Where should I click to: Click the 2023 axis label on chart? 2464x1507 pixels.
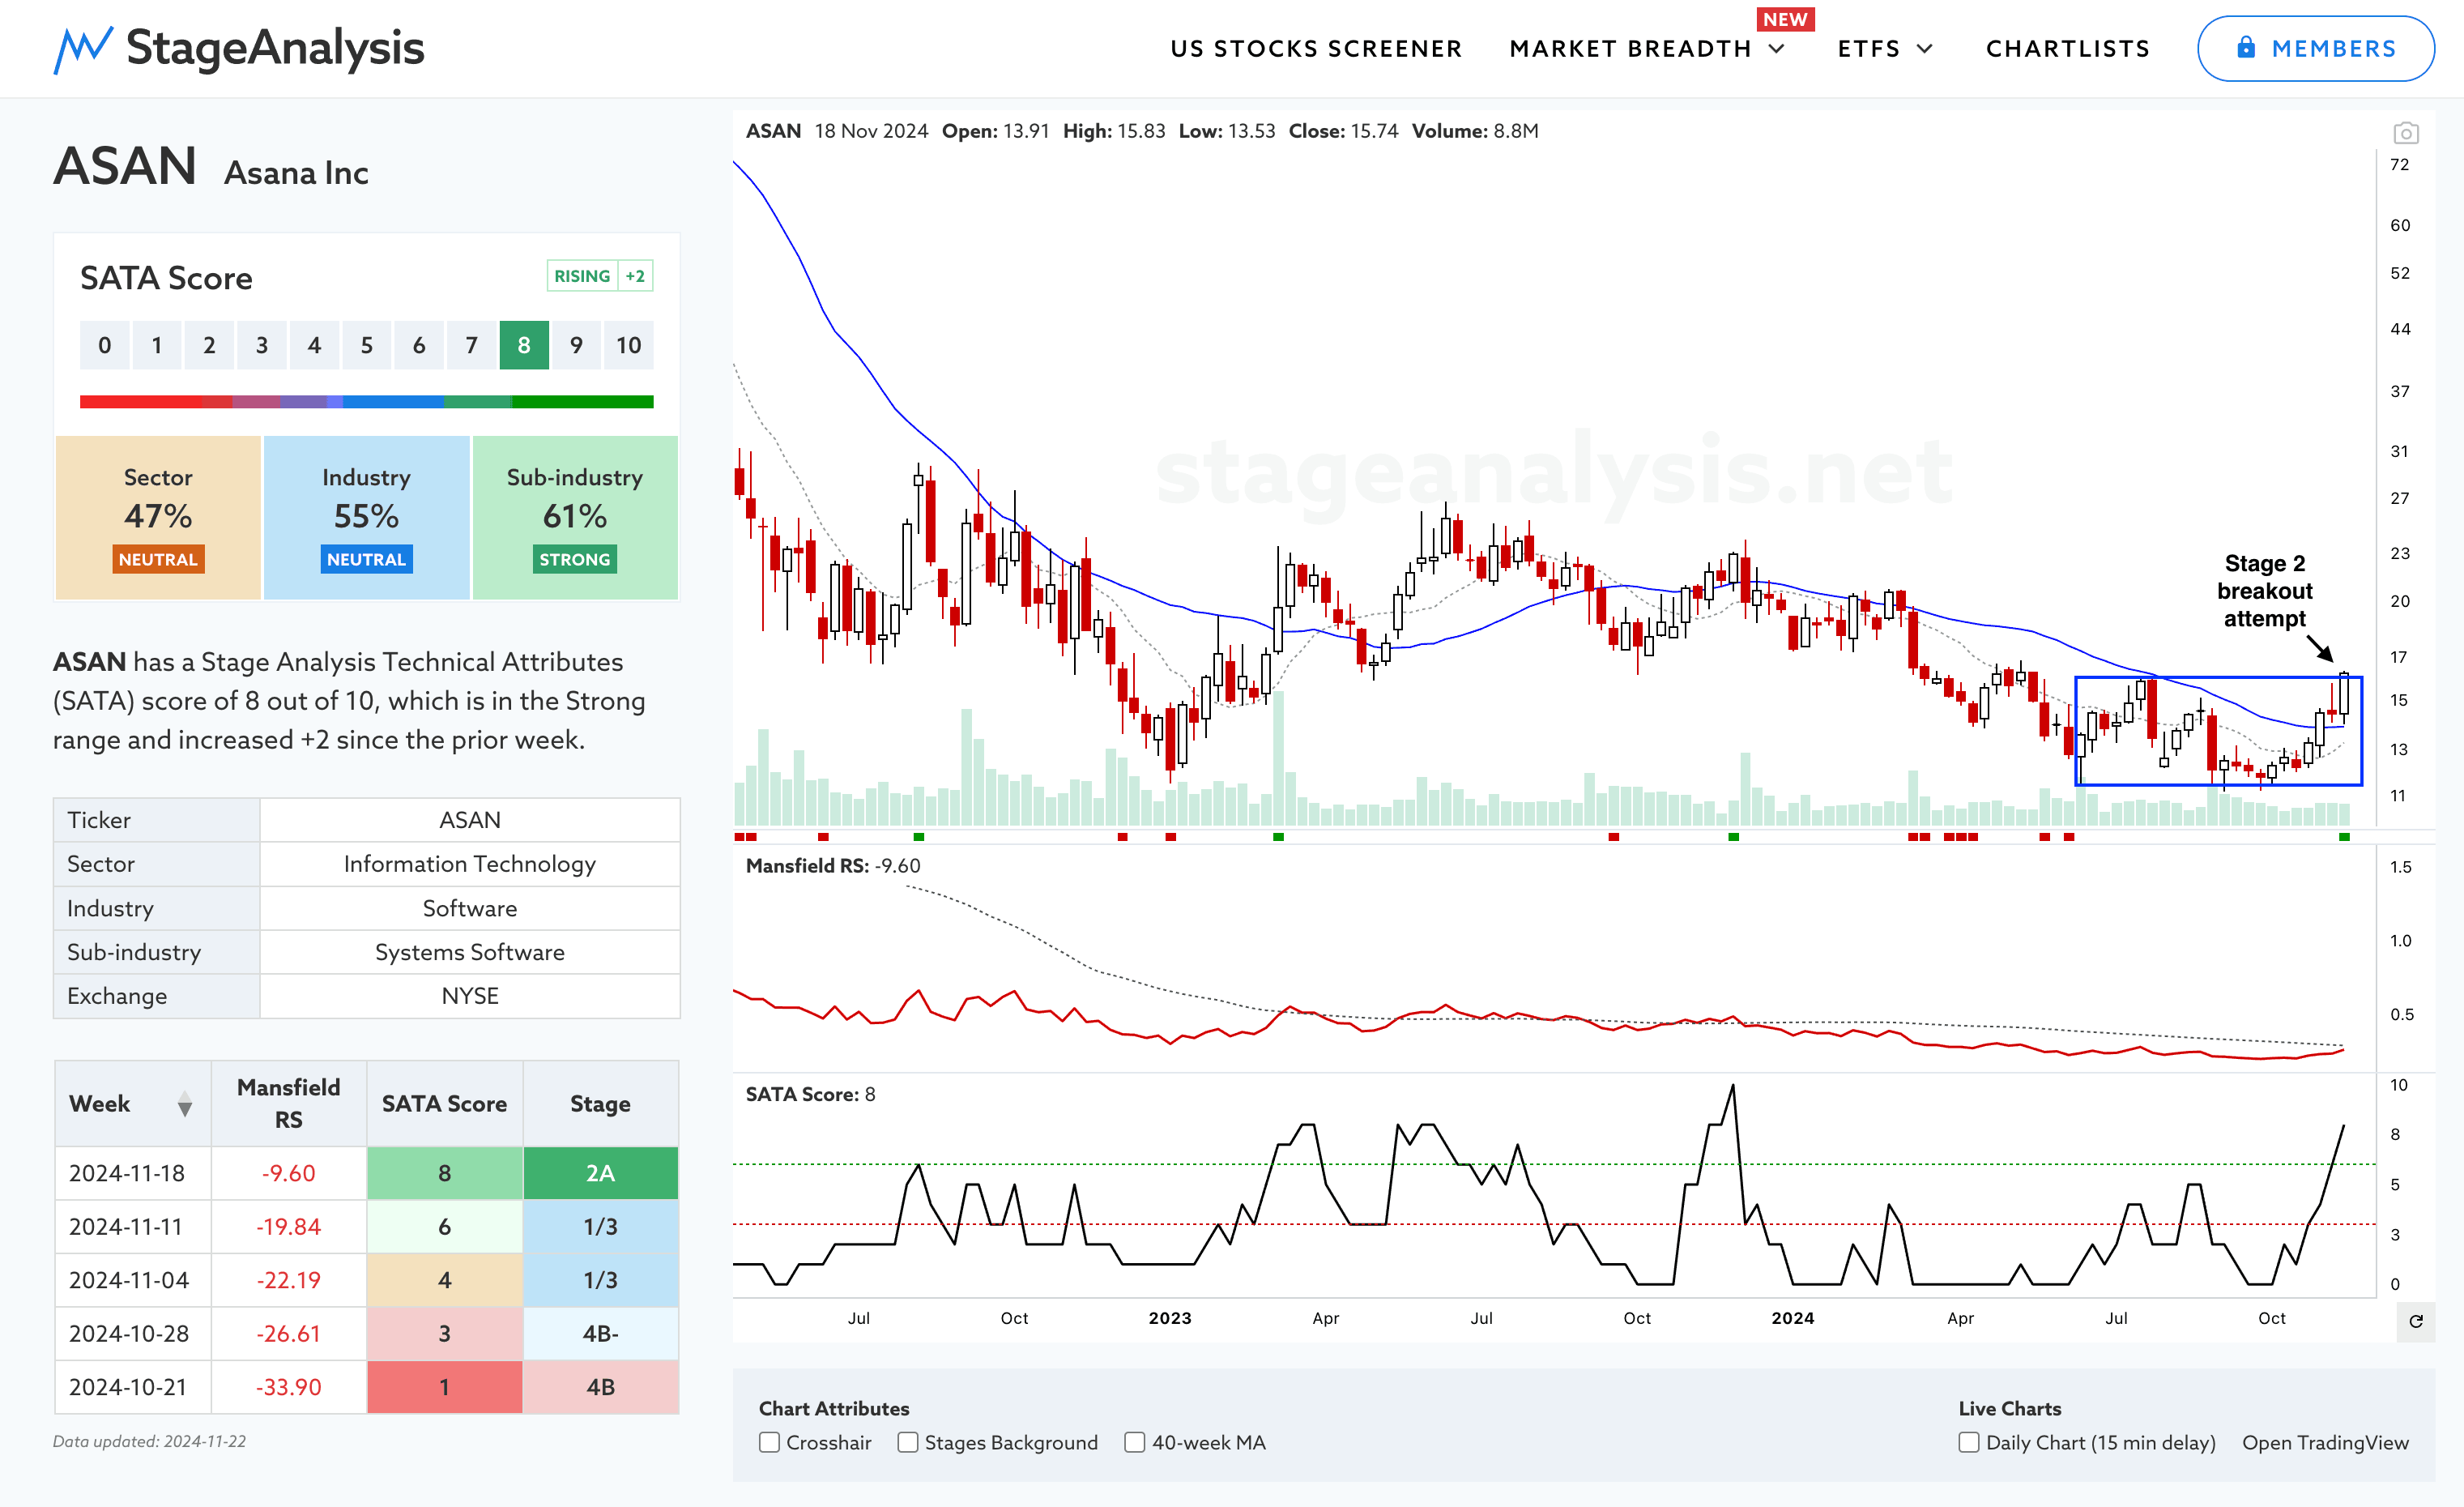pyautogui.click(x=1170, y=1318)
